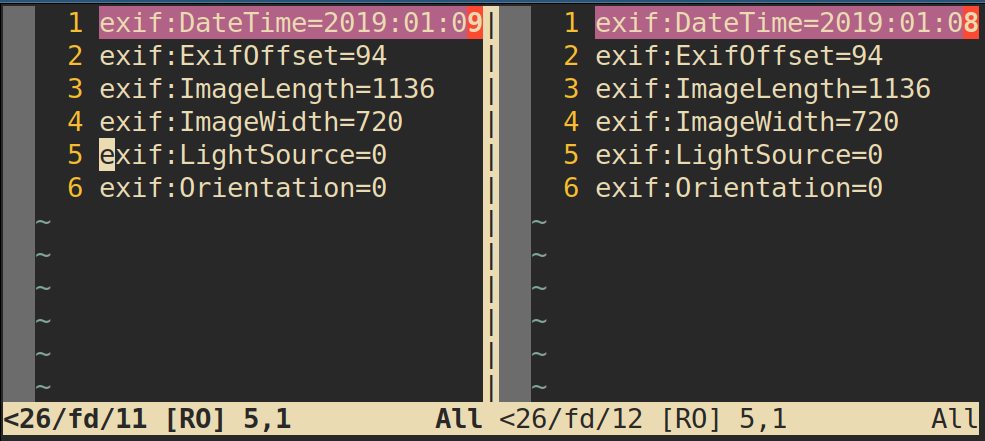
Task: Place cursor on exif:ExifOffset=94 in right pane
Action: tap(739, 56)
